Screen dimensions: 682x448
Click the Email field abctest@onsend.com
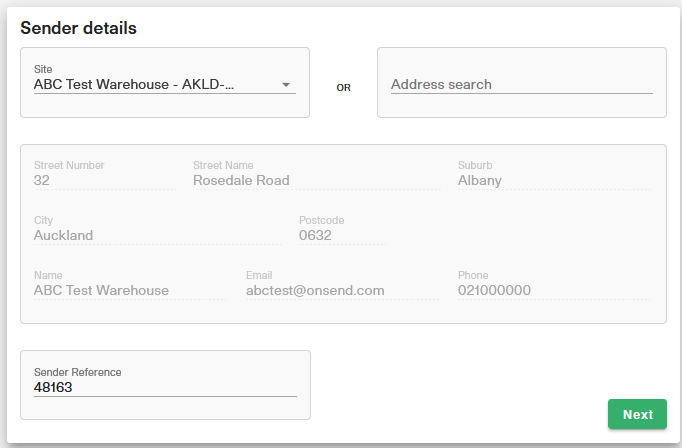point(340,291)
